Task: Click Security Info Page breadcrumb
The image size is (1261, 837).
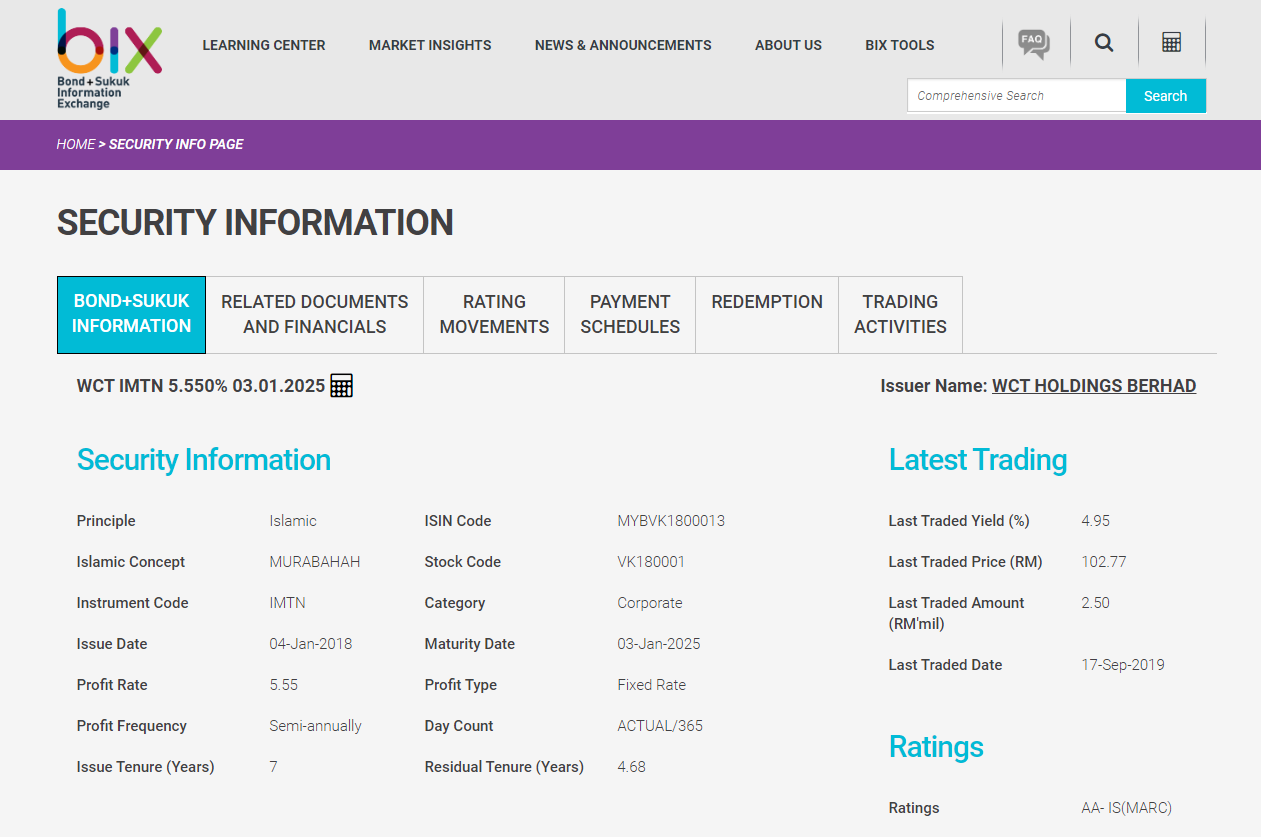Action: click(176, 144)
